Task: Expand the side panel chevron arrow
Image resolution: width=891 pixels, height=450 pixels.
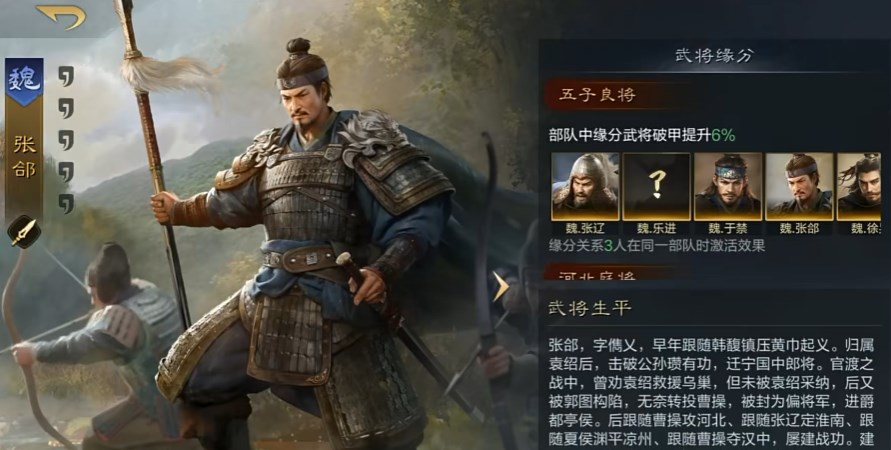Action: coord(501,286)
